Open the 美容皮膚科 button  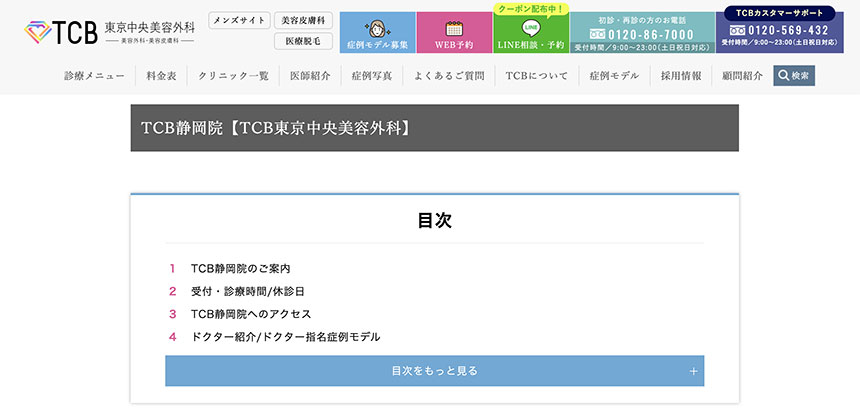(303, 20)
